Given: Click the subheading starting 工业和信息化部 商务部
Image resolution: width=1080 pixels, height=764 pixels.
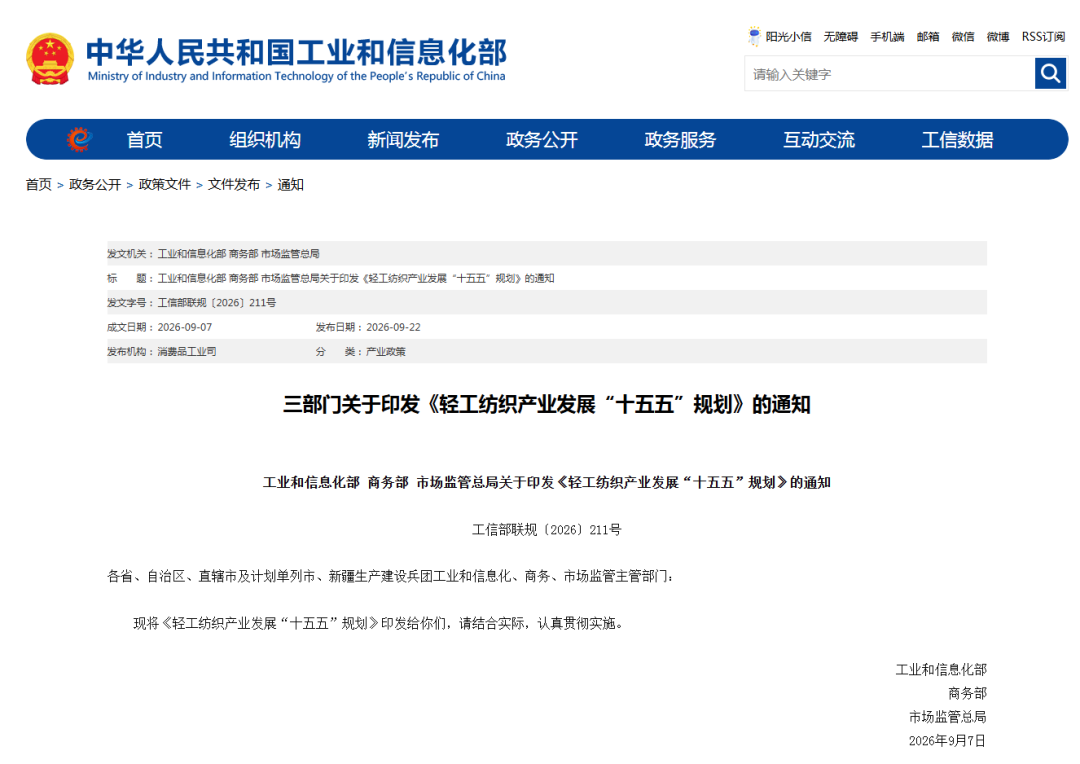Looking at the screenshot, I should (x=547, y=482).
